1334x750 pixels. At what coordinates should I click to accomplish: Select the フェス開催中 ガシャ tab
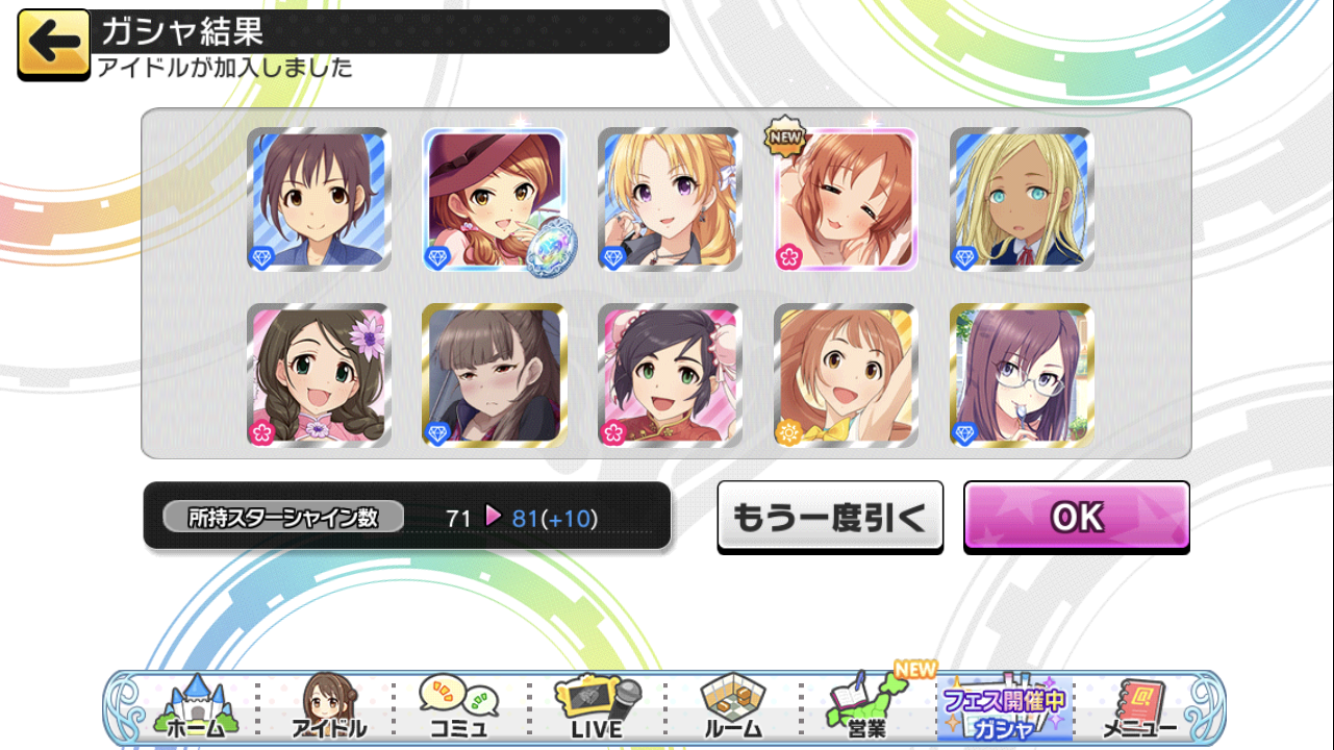(1003, 708)
